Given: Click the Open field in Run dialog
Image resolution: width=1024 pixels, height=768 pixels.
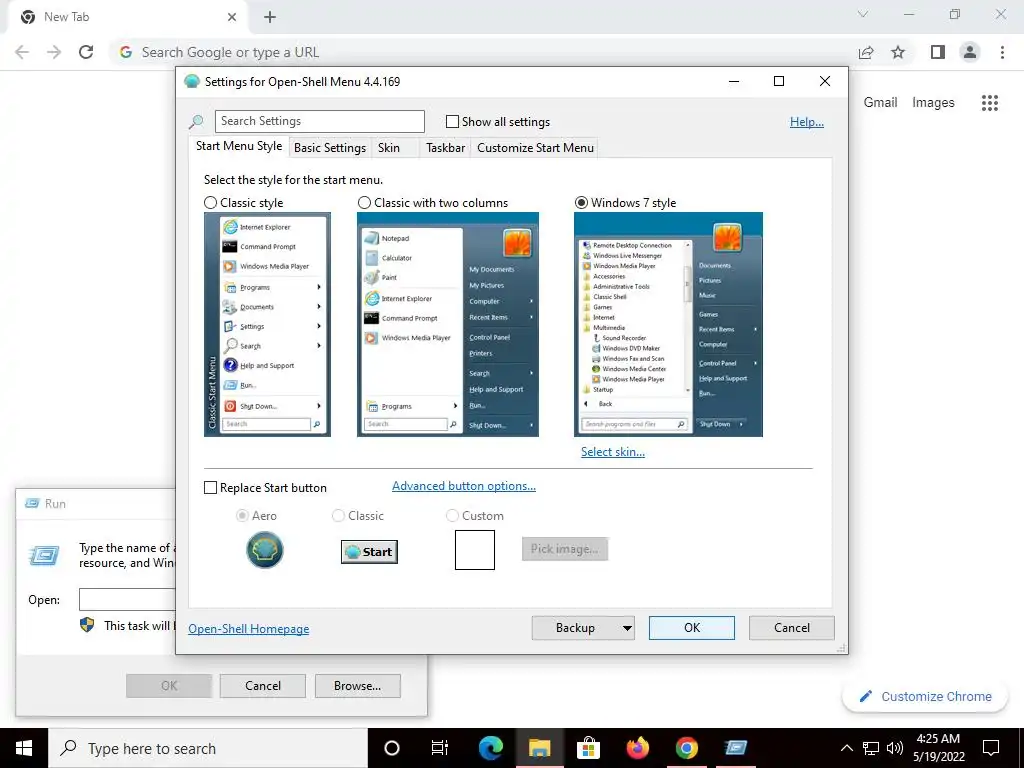Looking at the screenshot, I should click(127, 600).
